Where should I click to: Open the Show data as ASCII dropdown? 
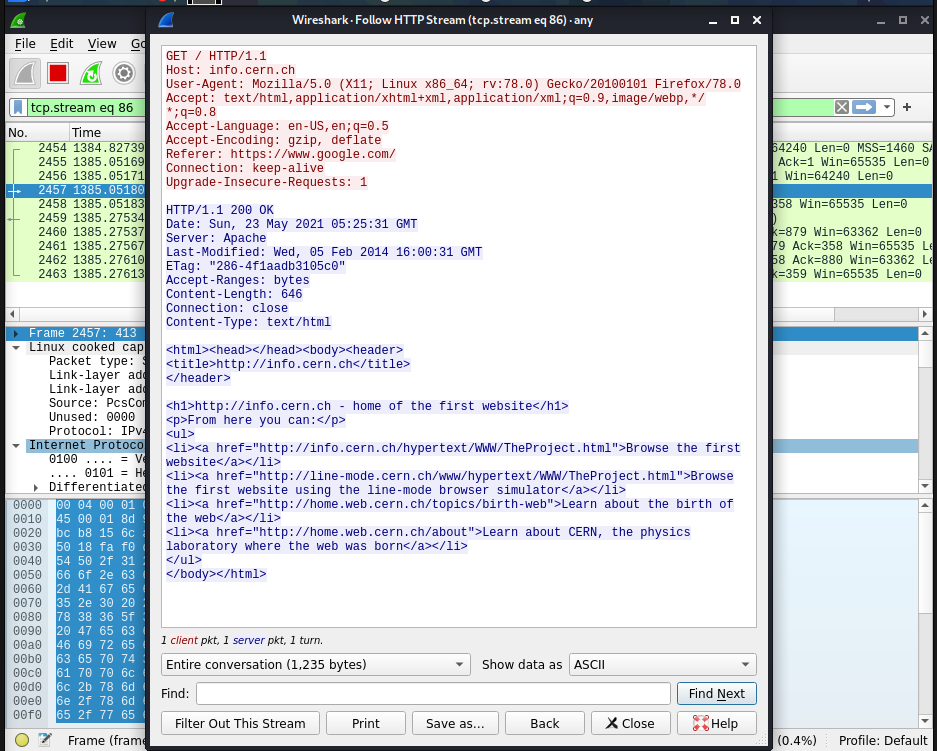point(662,664)
